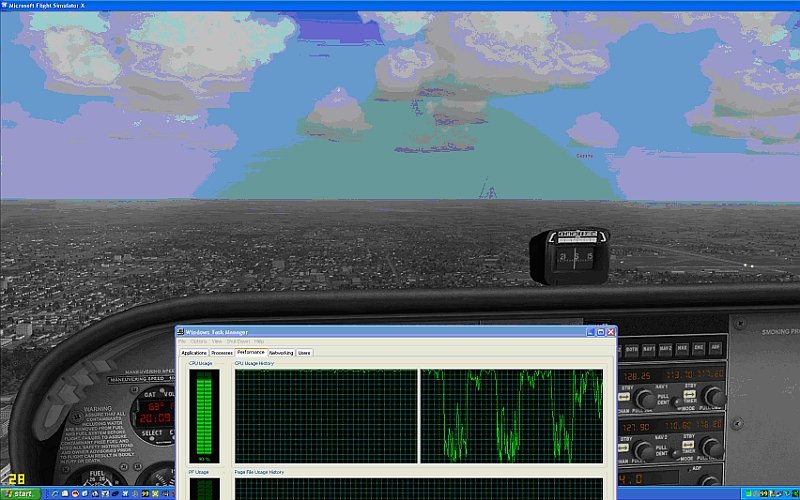Click the green Task Manager CPU tray icon
This screenshot has width=800, height=500.
(x=748, y=493)
